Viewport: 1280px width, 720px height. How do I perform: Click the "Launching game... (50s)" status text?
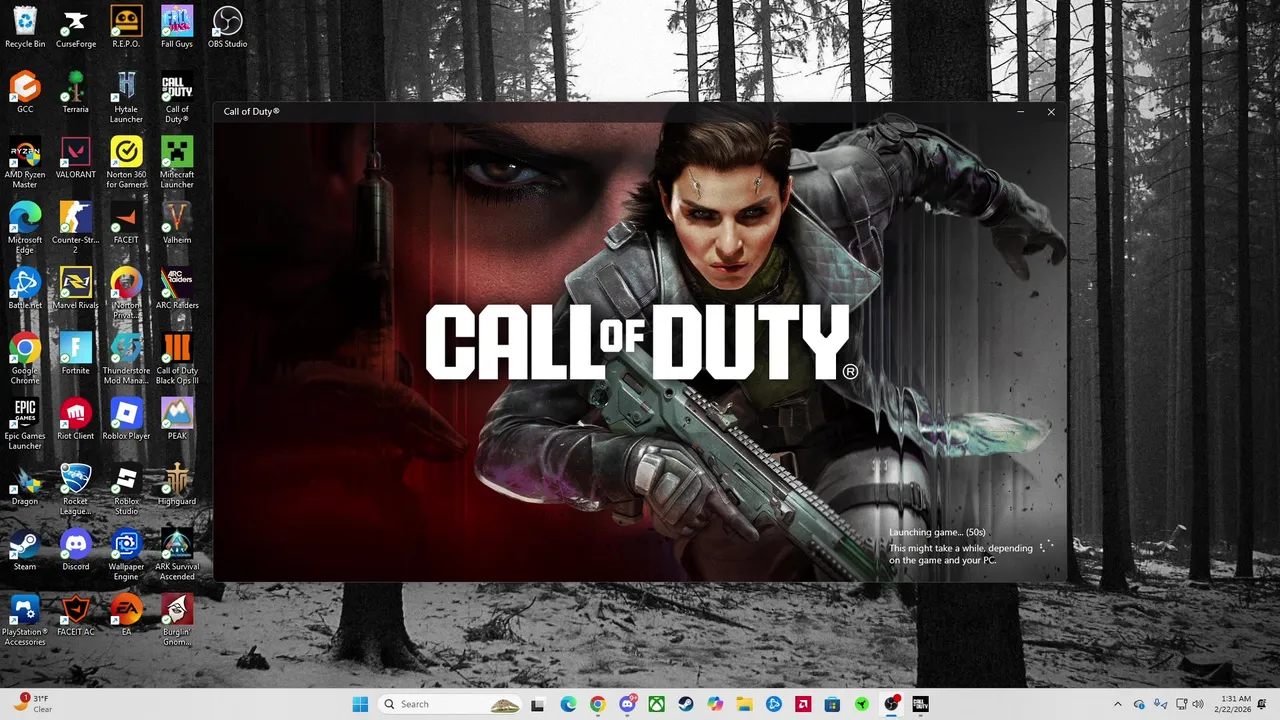(x=937, y=532)
